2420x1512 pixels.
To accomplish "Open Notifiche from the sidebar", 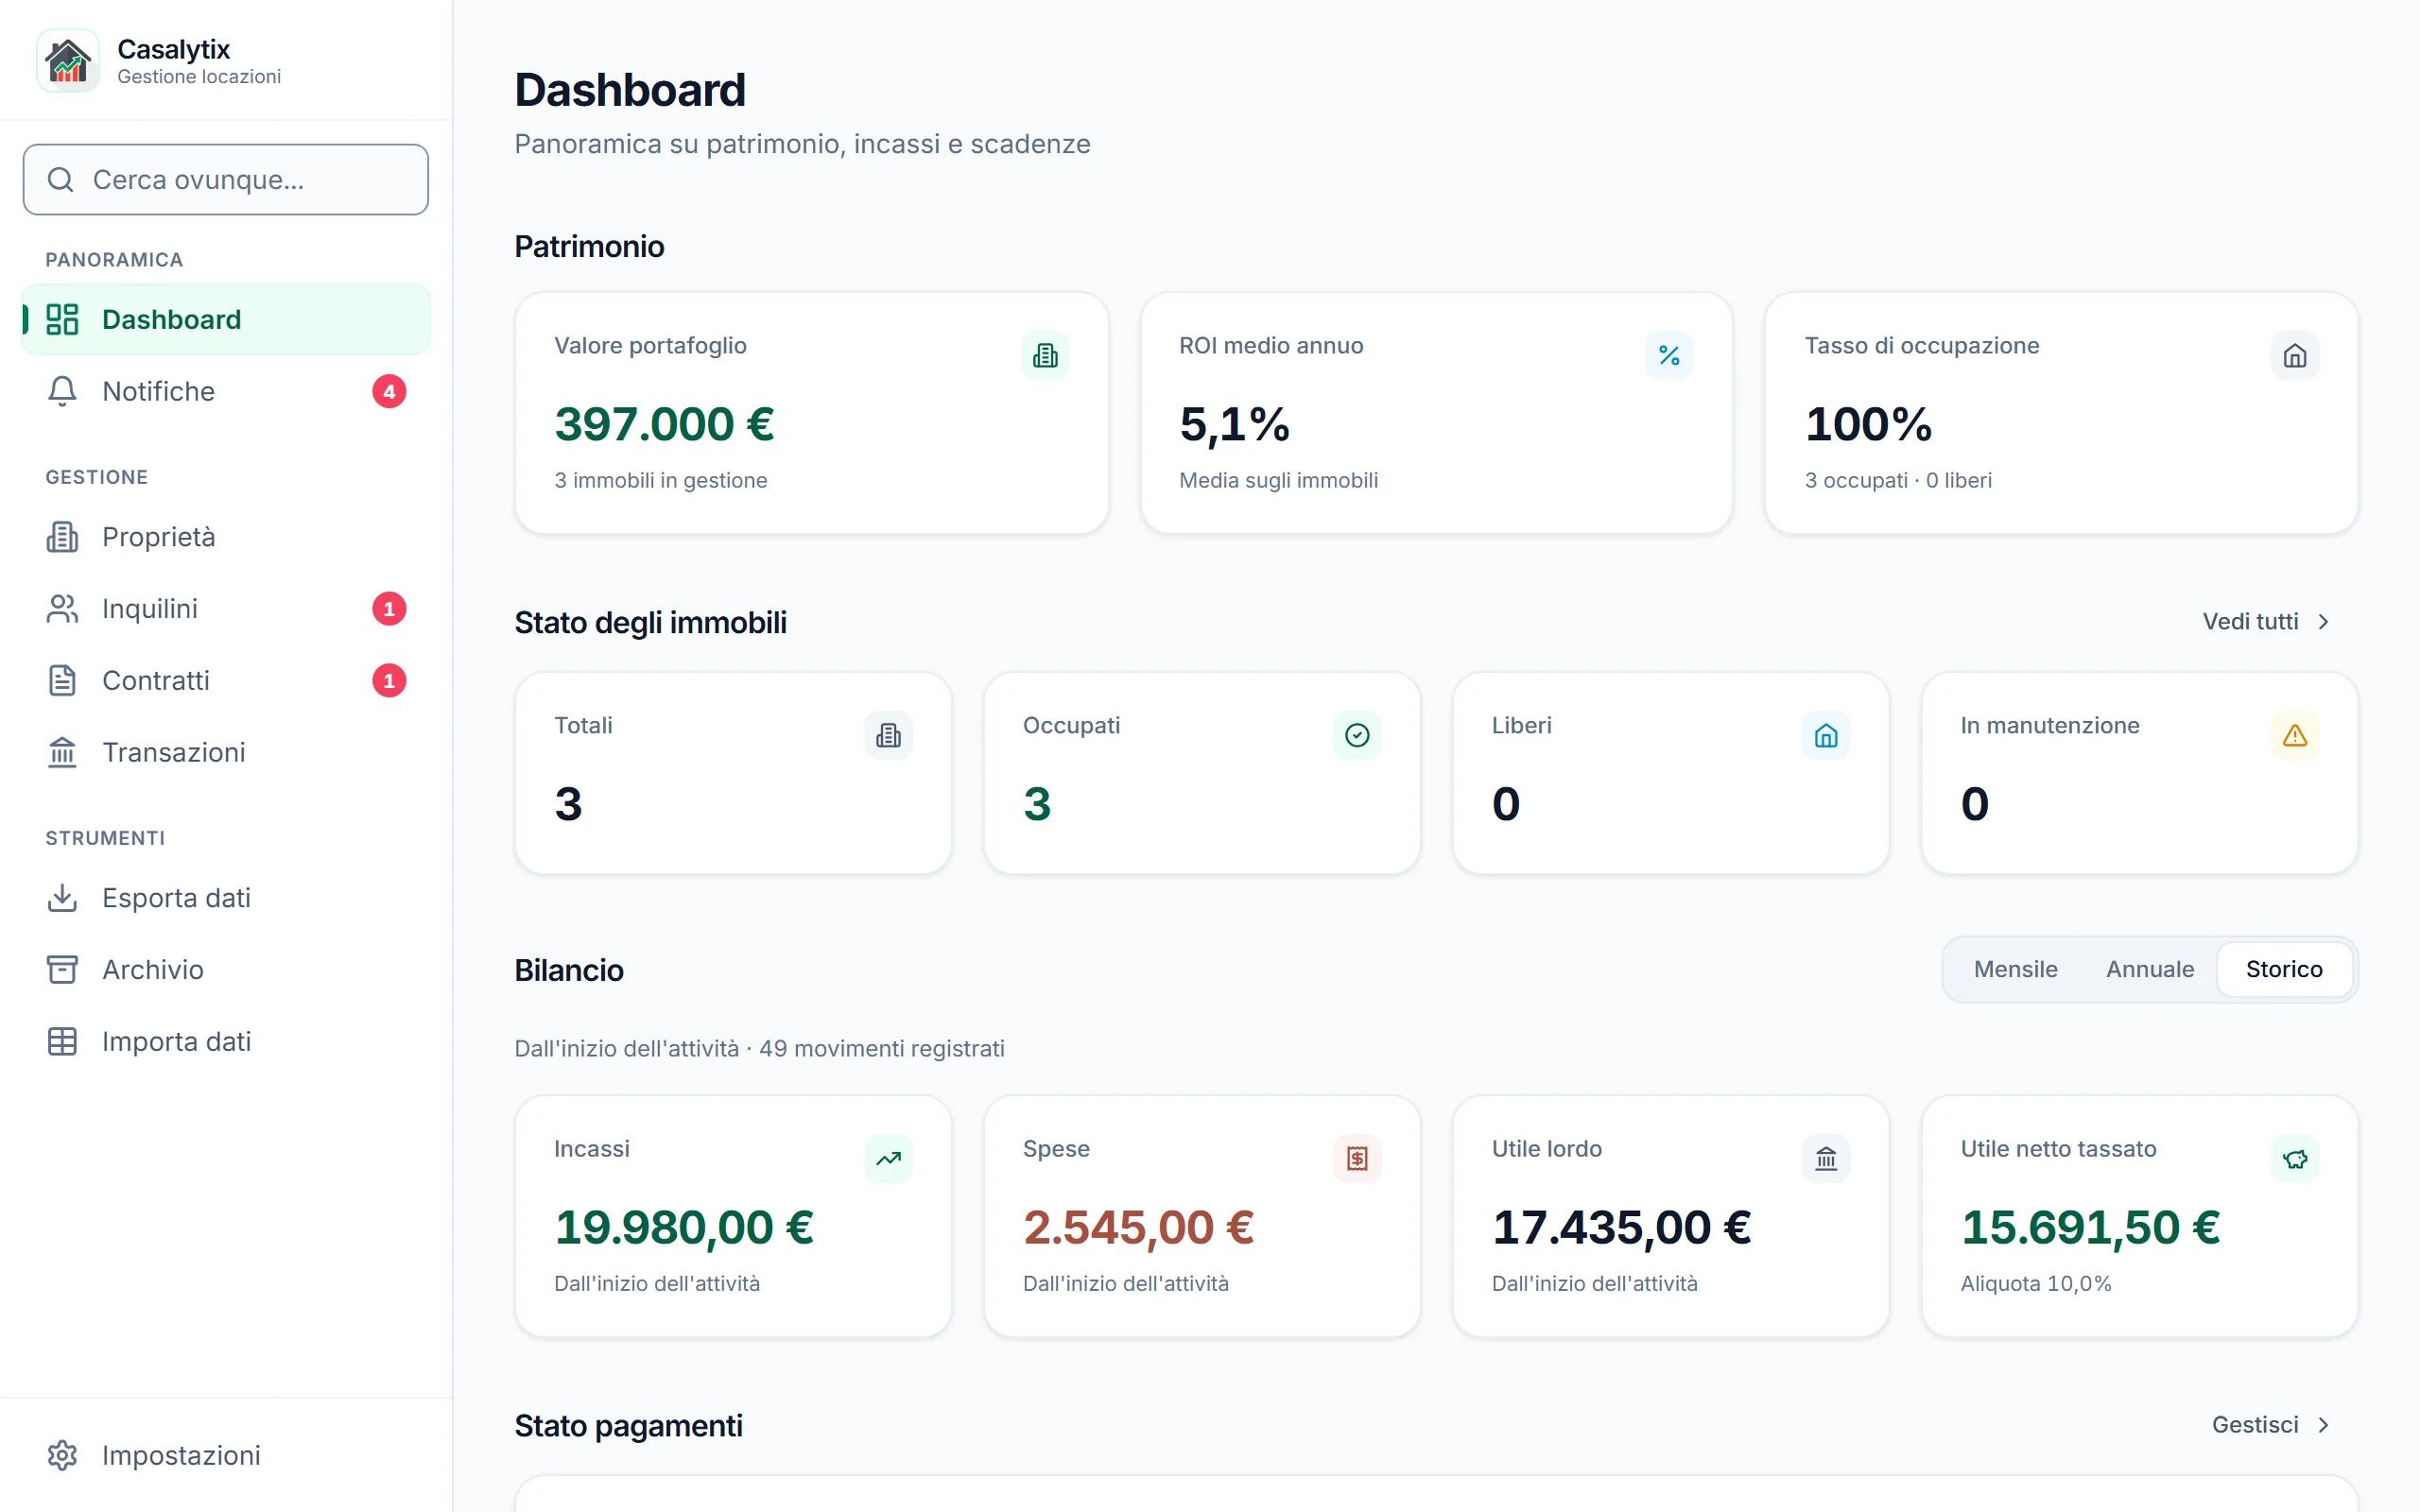I will pos(226,391).
